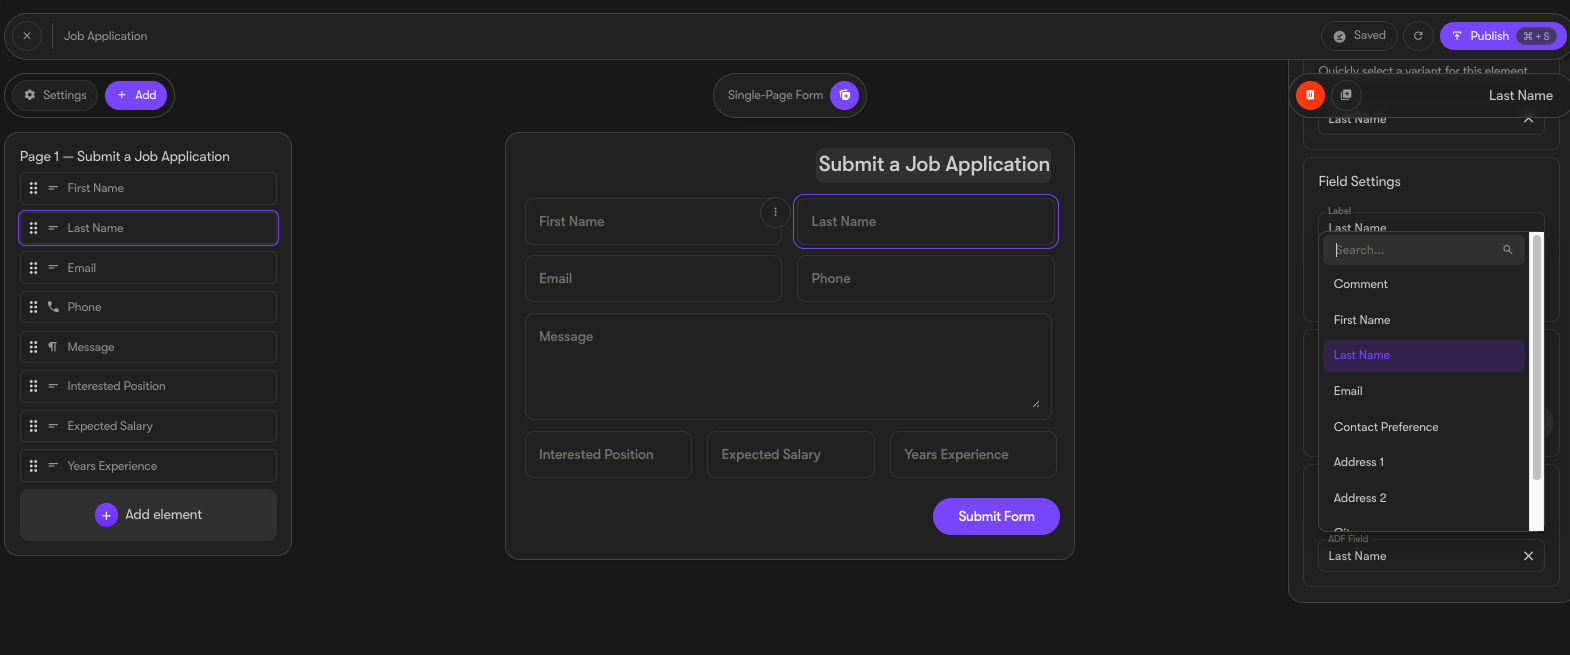
Task: Click the red delete element trash icon
Action: click(x=1310, y=95)
